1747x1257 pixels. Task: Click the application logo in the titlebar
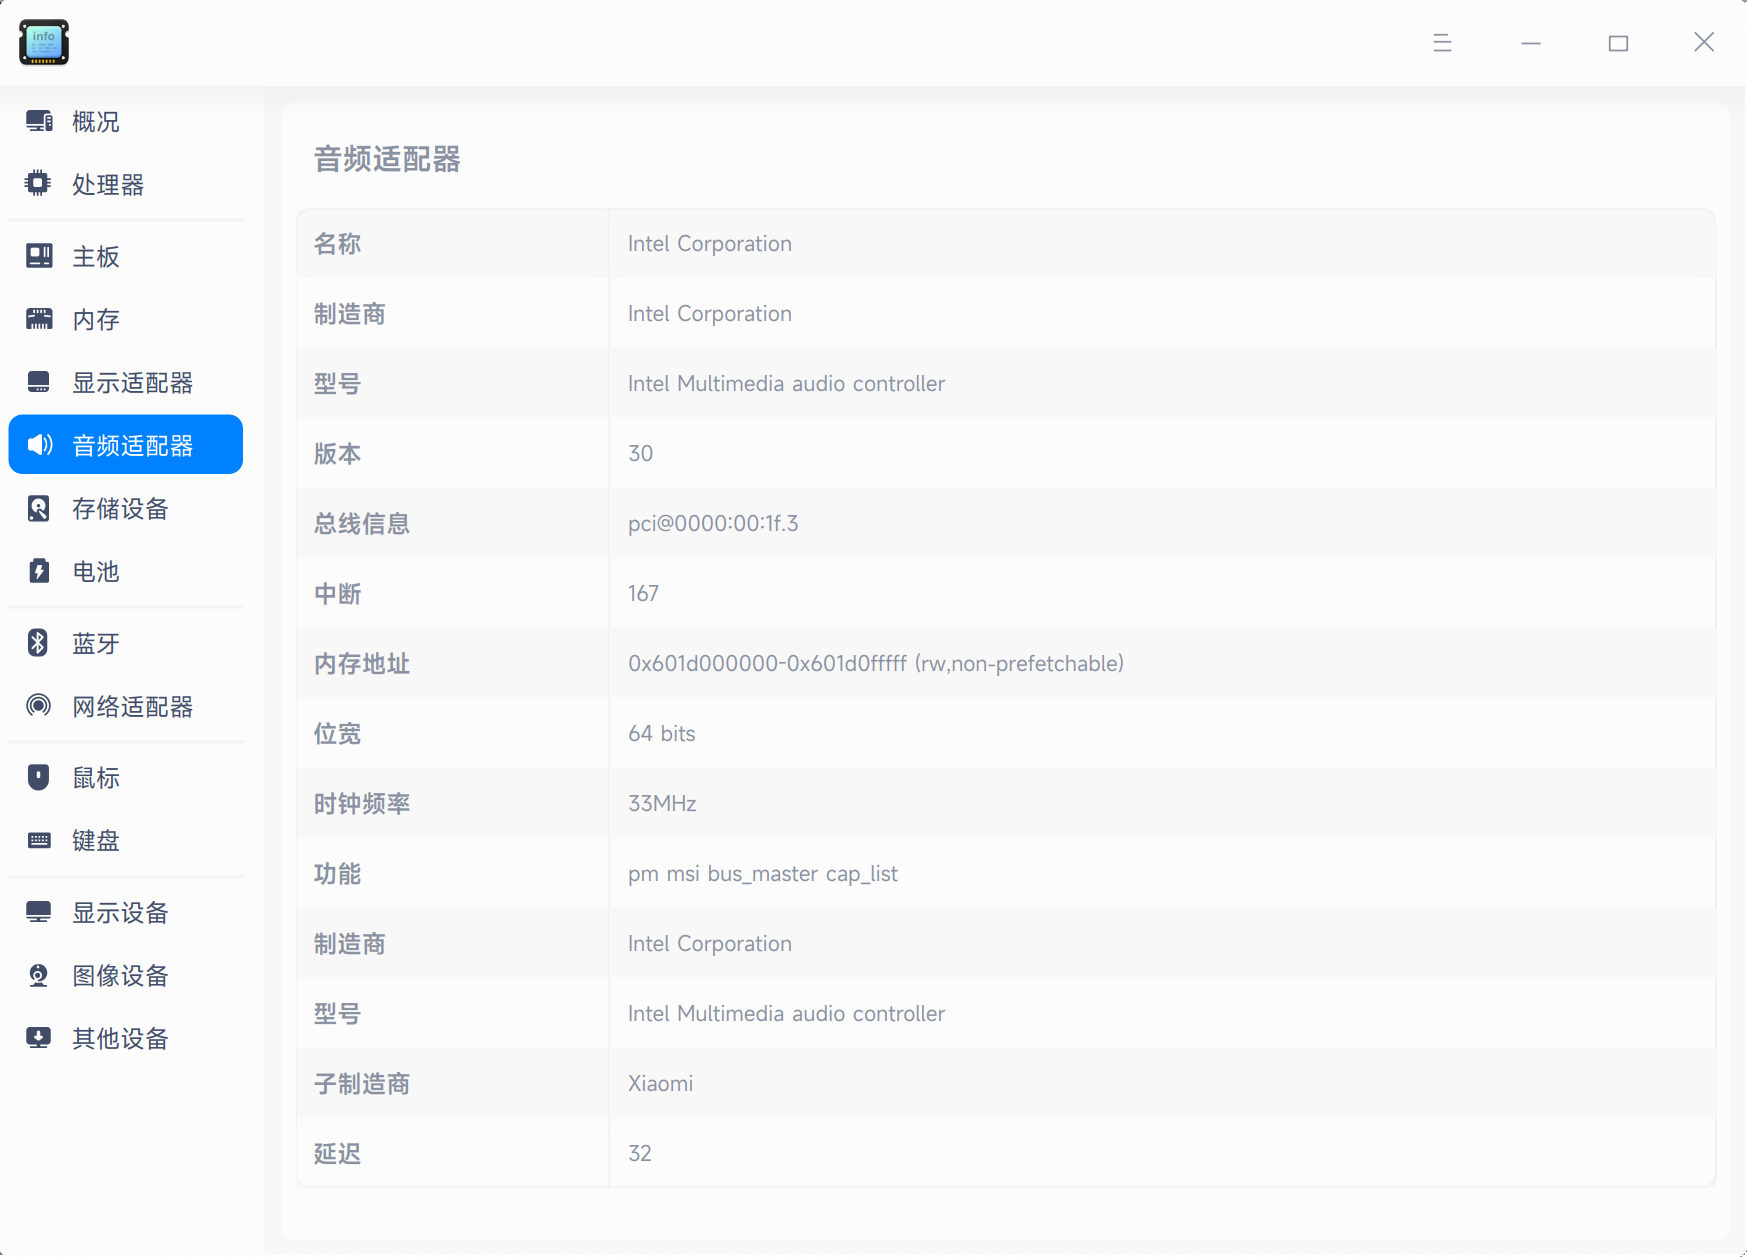tap(43, 42)
